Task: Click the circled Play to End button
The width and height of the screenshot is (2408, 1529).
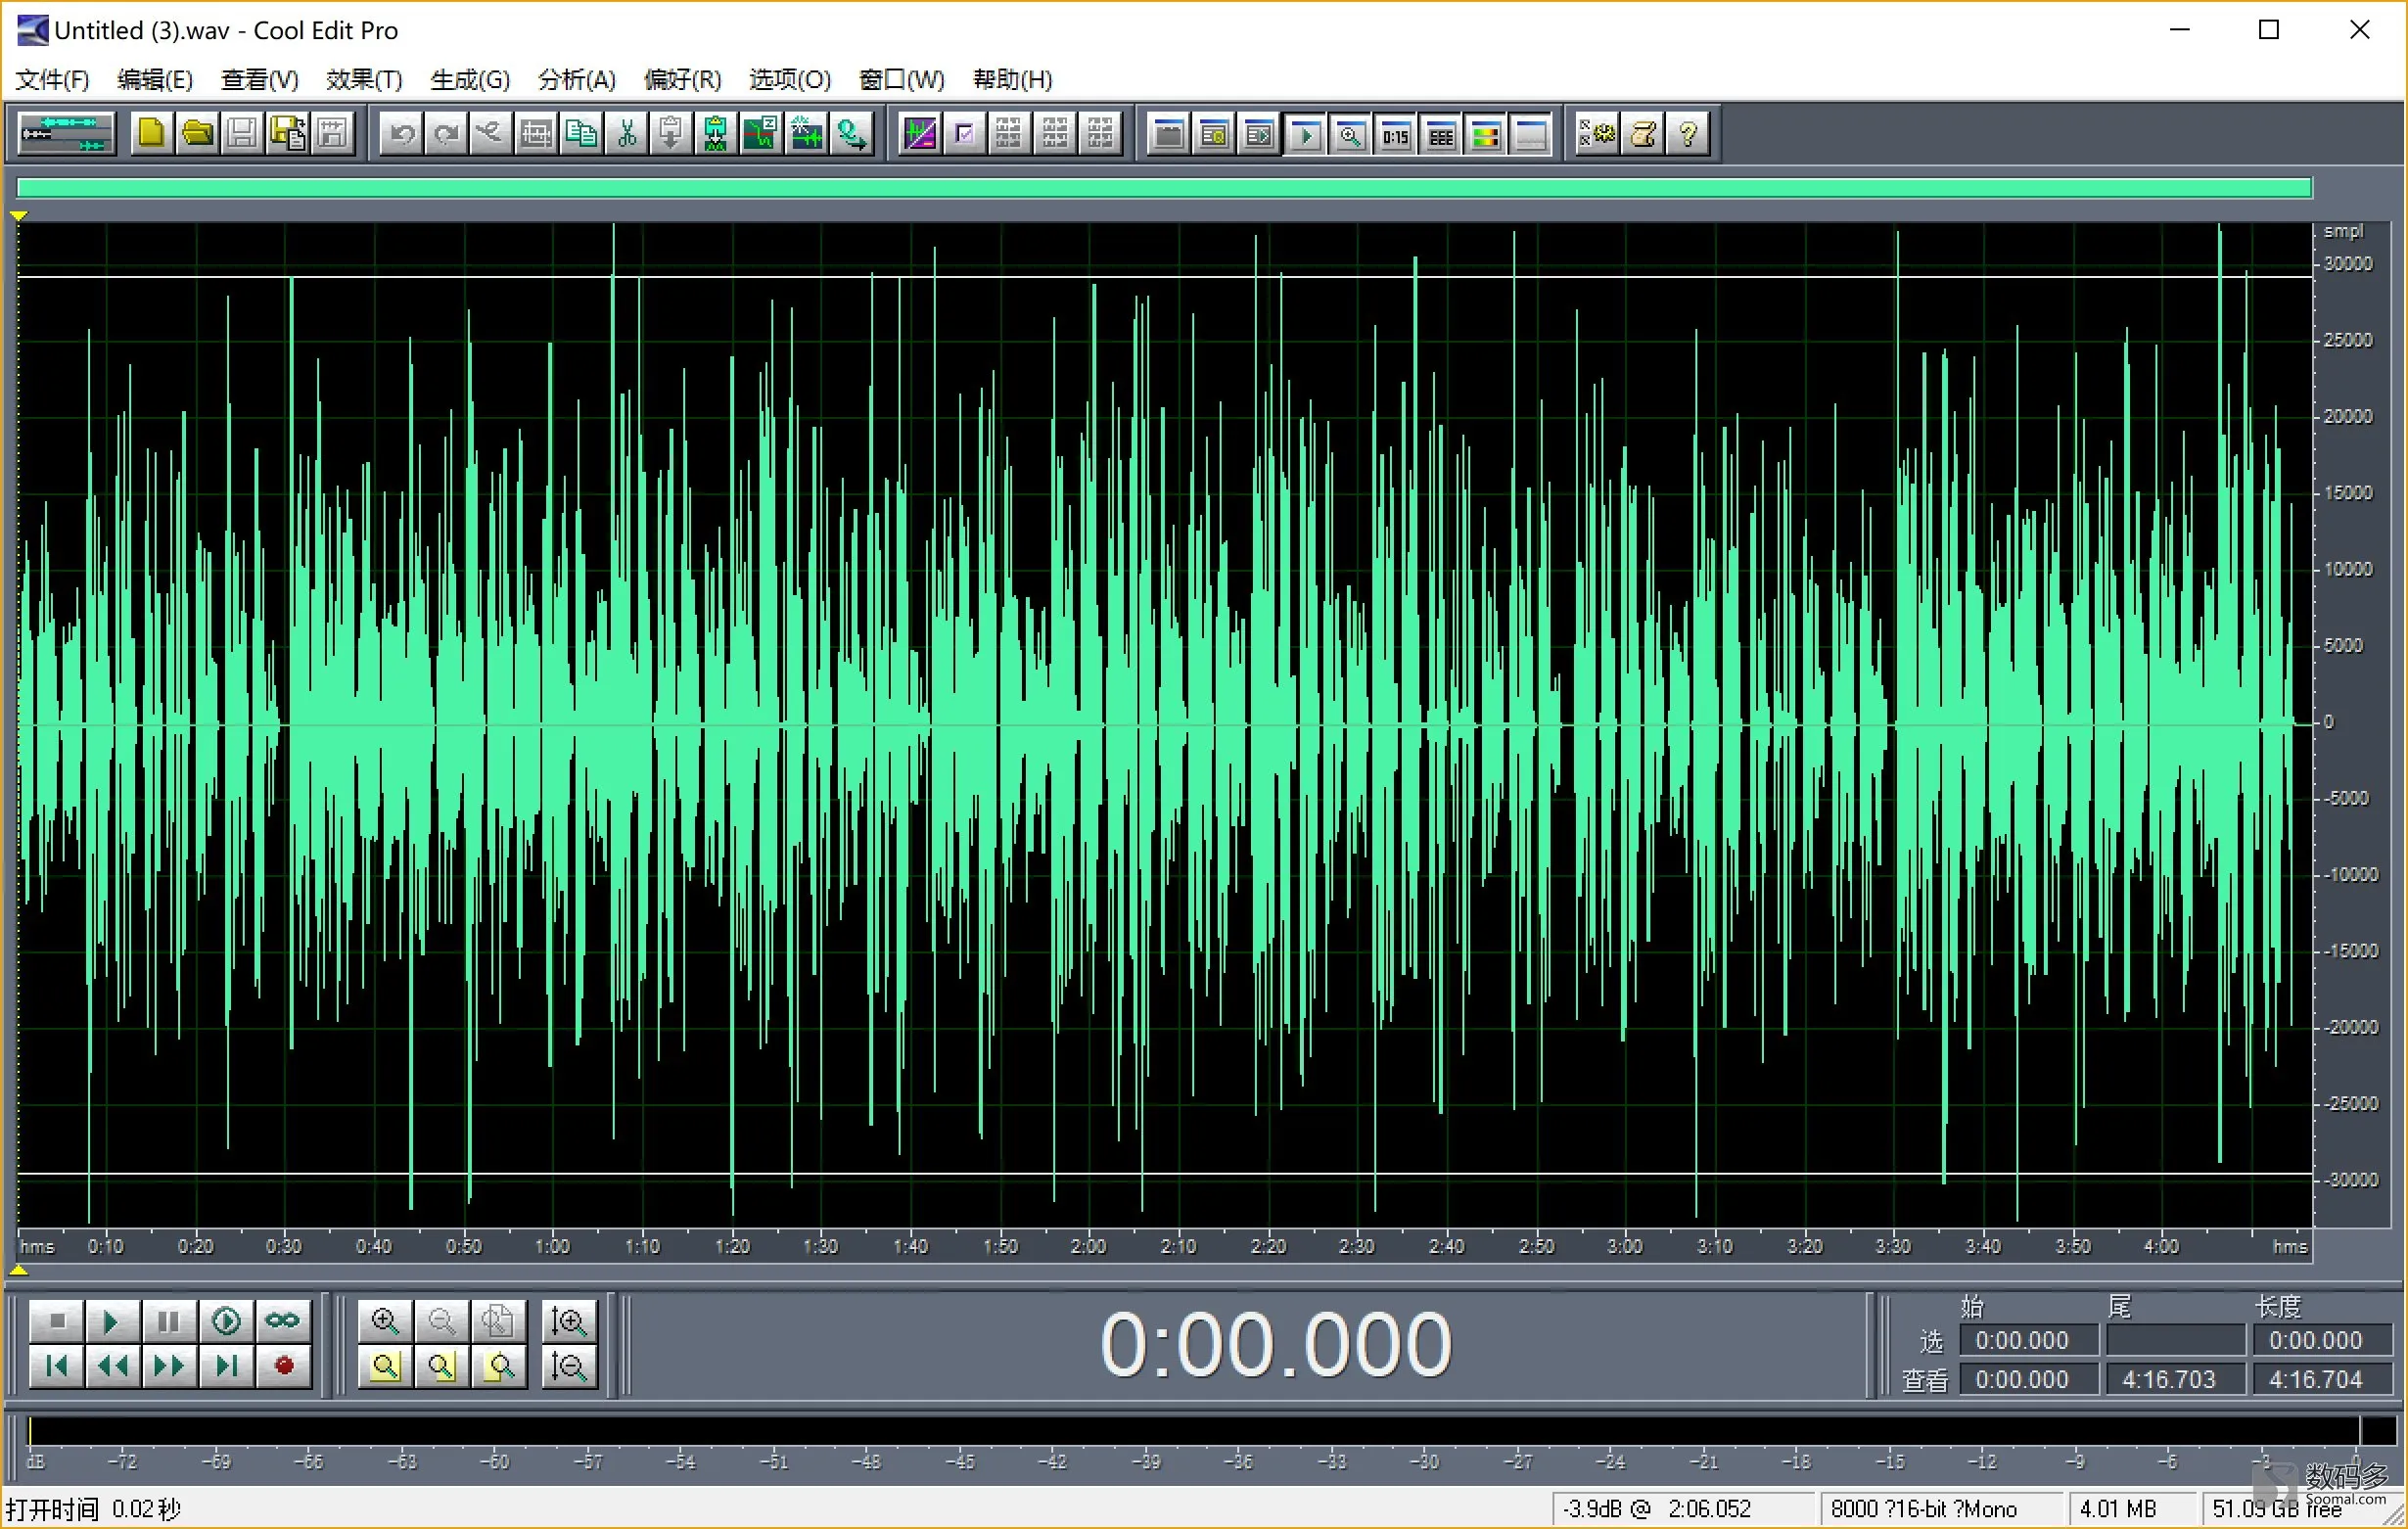Action: (226, 1321)
